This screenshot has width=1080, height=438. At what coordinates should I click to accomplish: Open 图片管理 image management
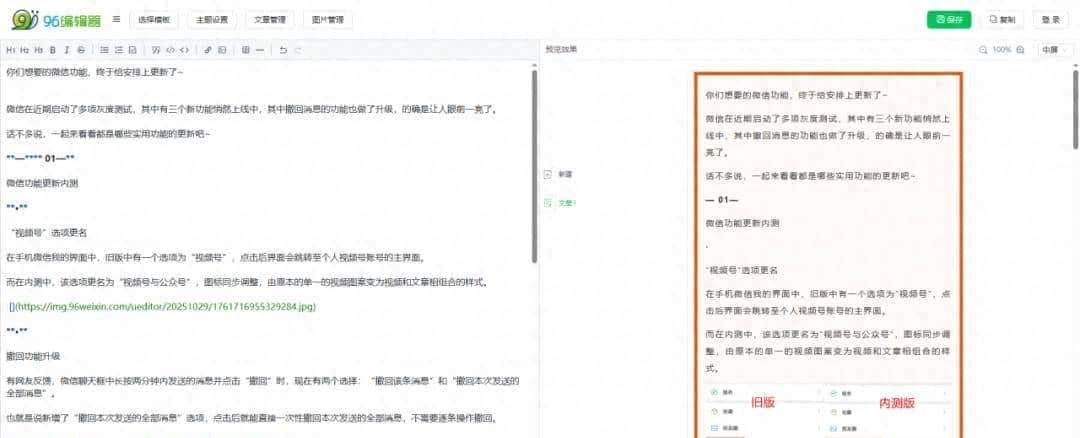coord(327,20)
